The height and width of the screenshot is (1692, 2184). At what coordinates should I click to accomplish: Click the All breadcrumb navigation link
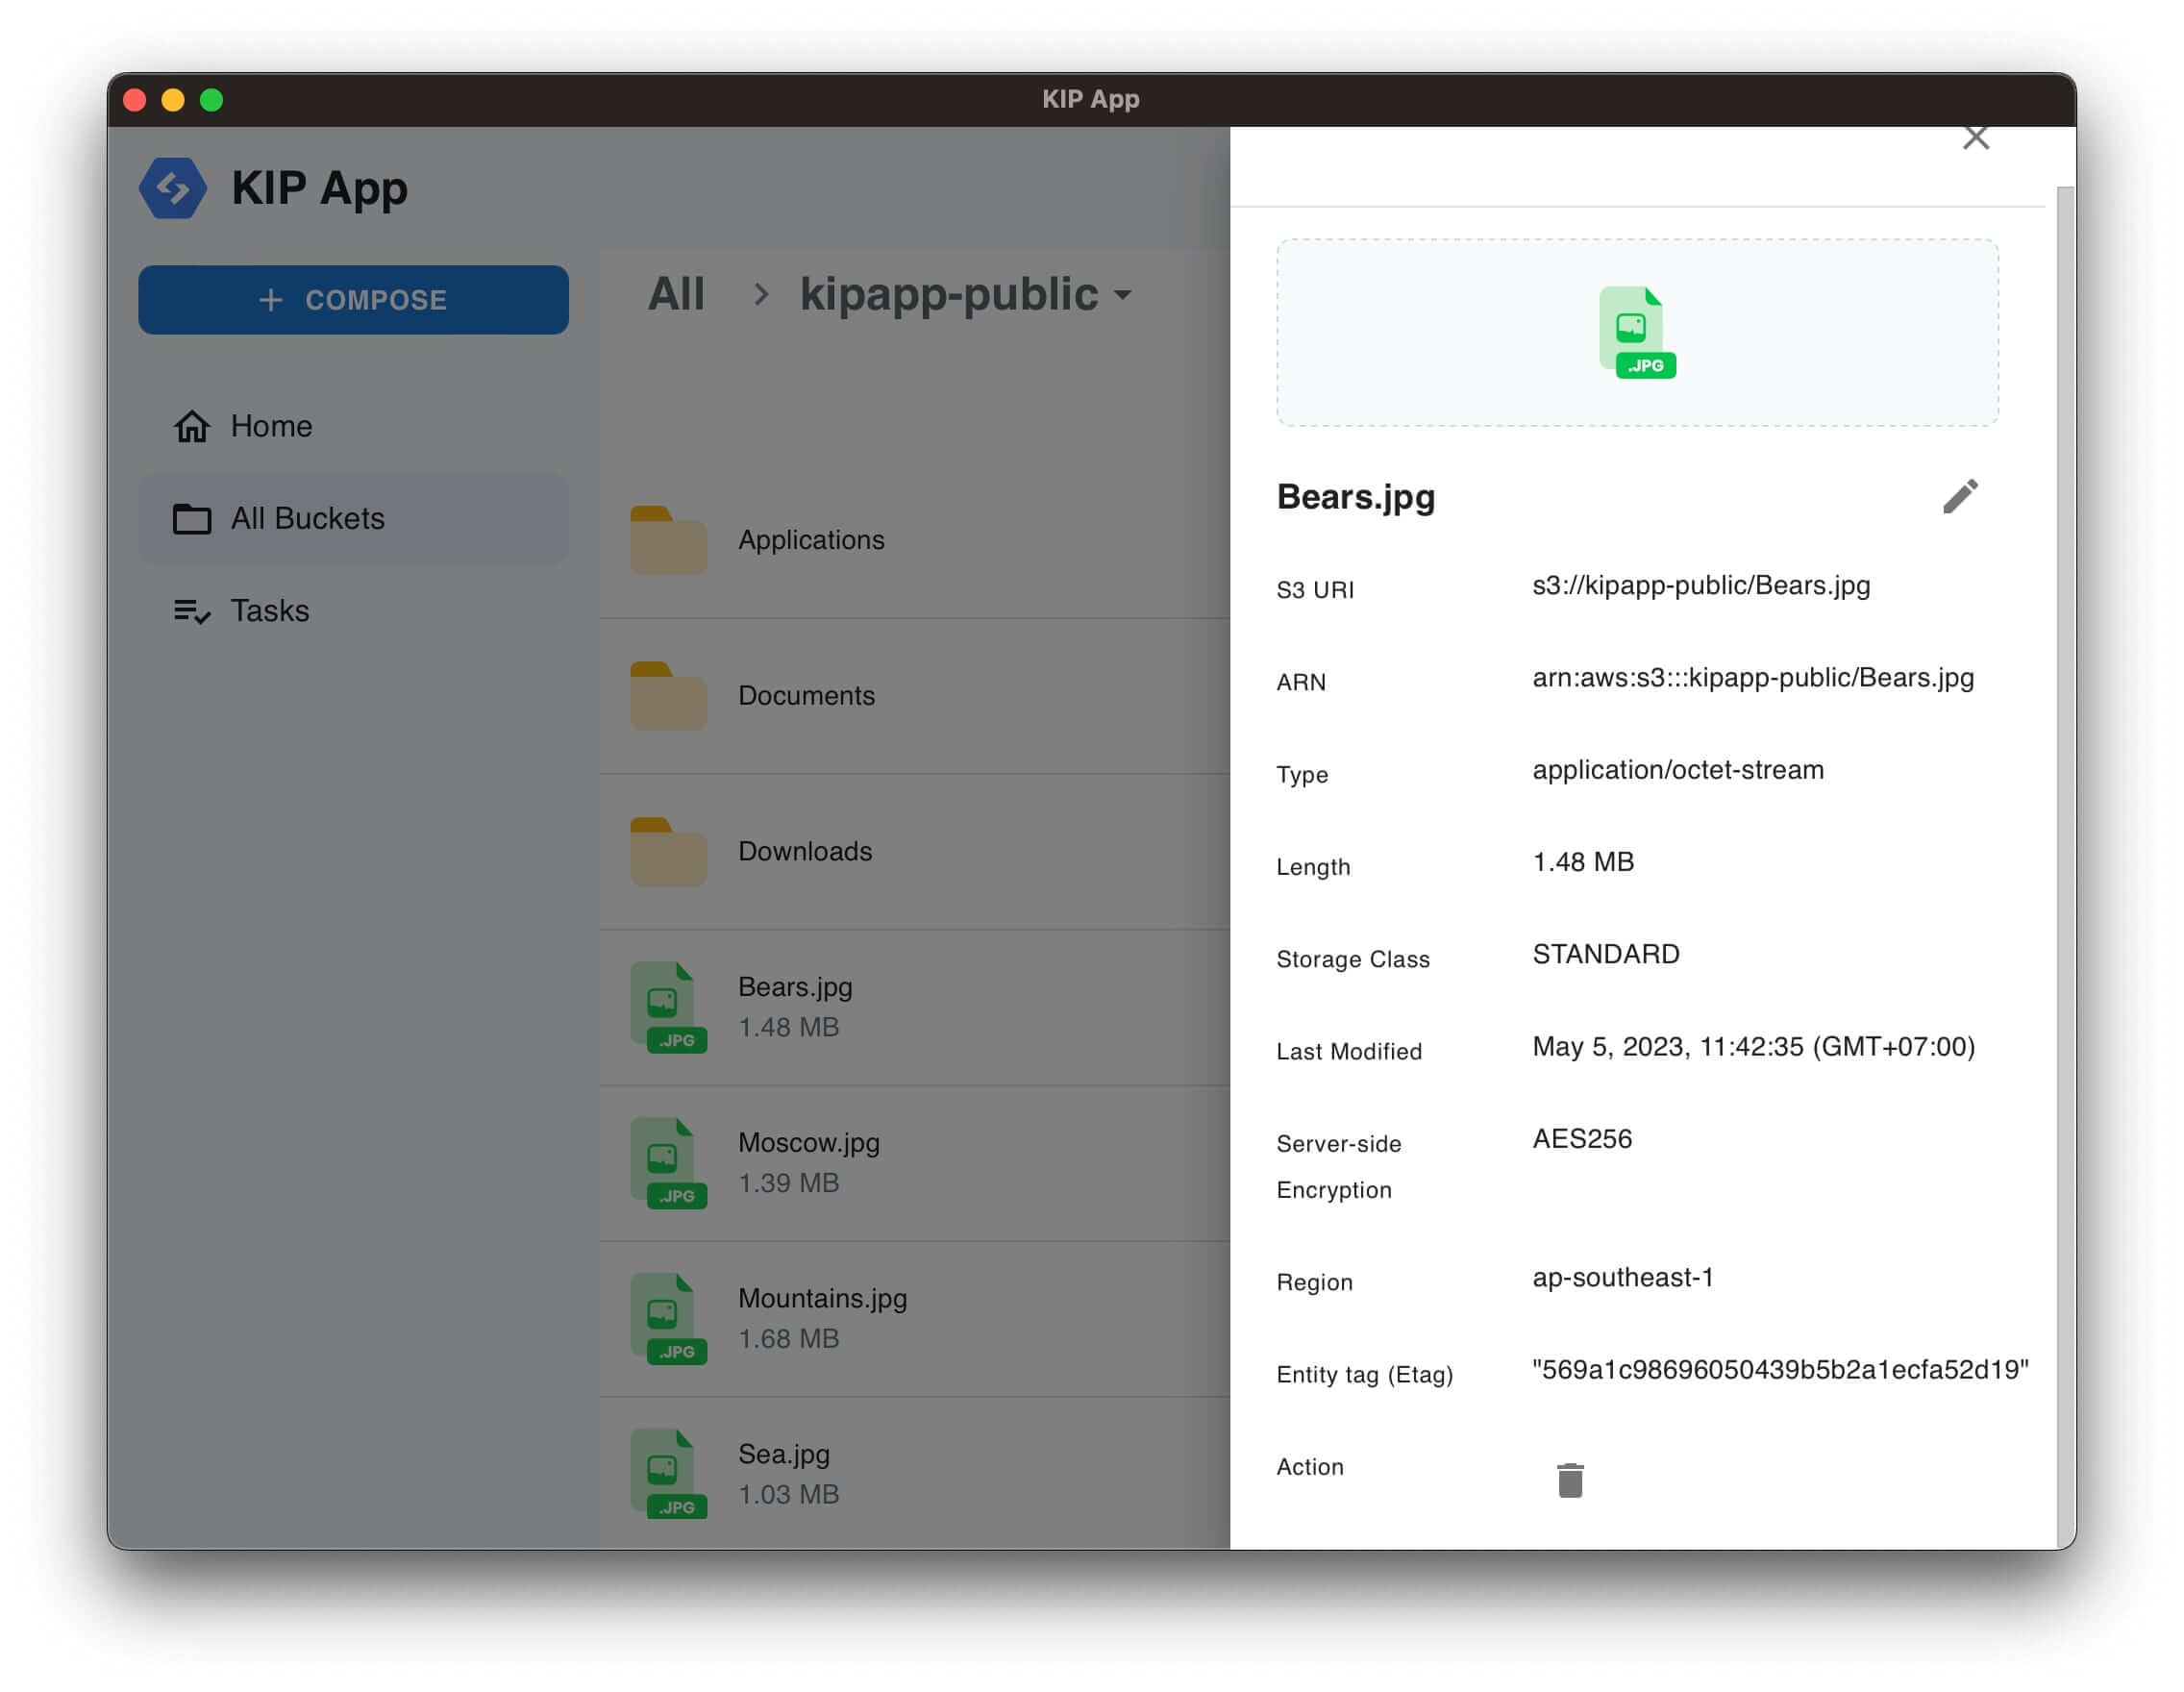pyautogui.click(x=676, y=294)
